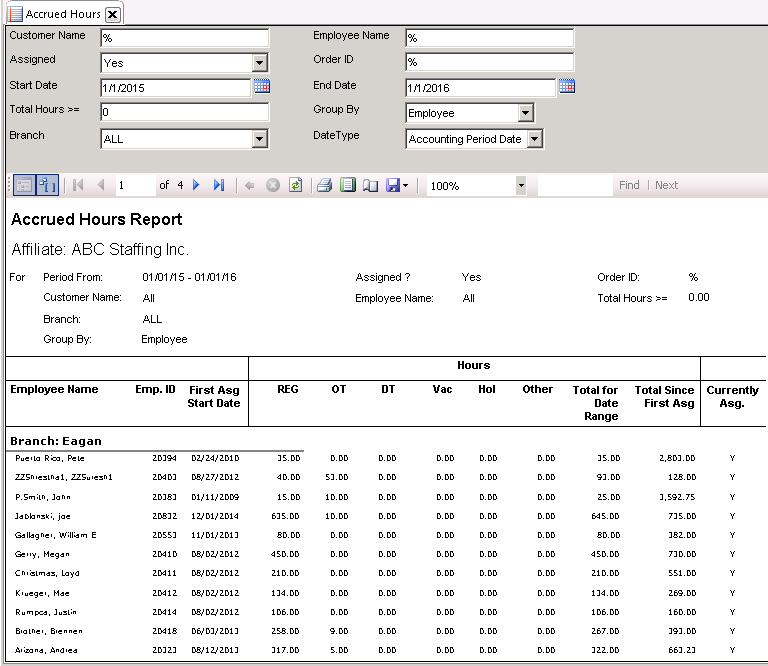Select the Accrued Hours tab

63,14
